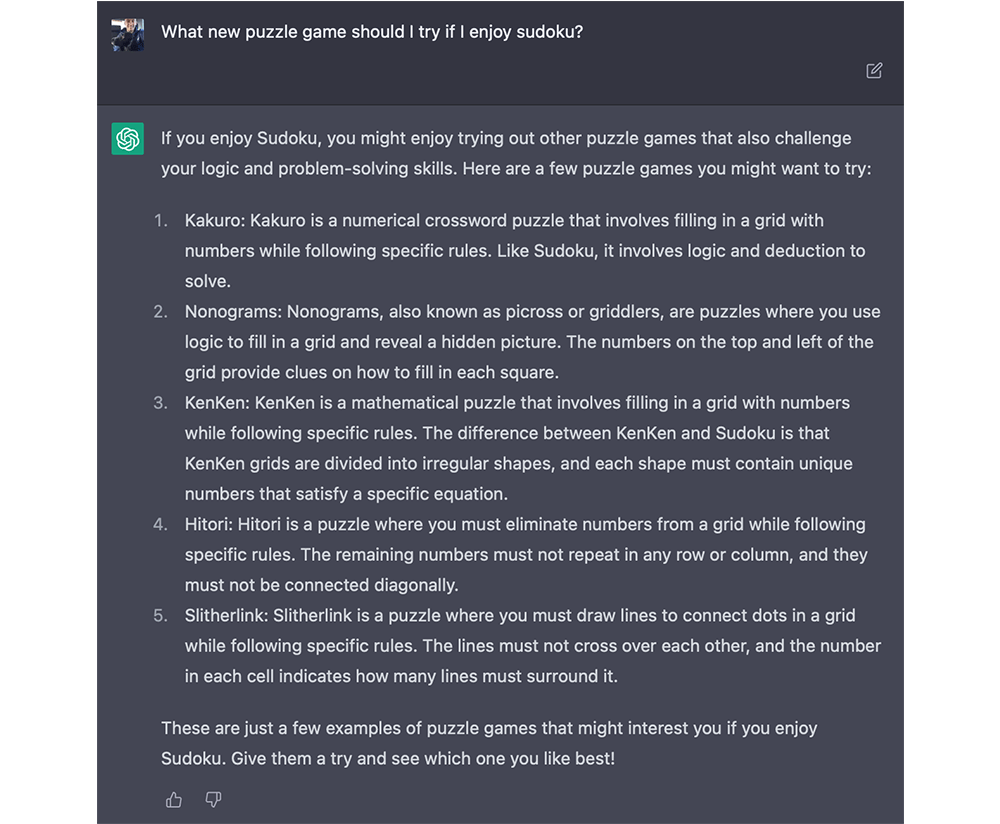Click the list number 4 marker
This screenshot has width=1000, height=824.
click(x=160, y=524)
